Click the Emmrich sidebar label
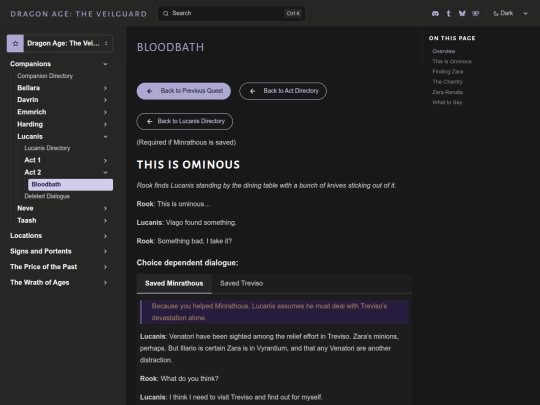Screen dimensions: 540x405 point(32,112)
